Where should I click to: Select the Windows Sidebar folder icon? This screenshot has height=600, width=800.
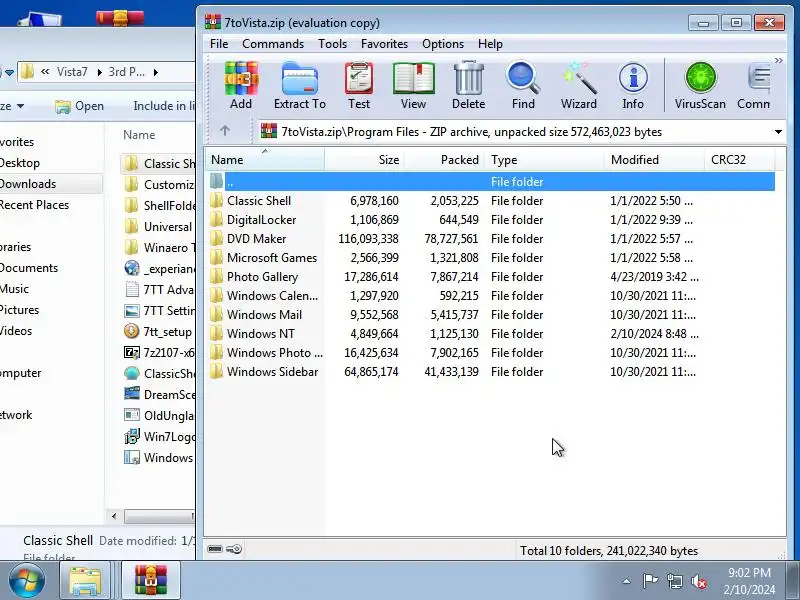pos(216,371)
